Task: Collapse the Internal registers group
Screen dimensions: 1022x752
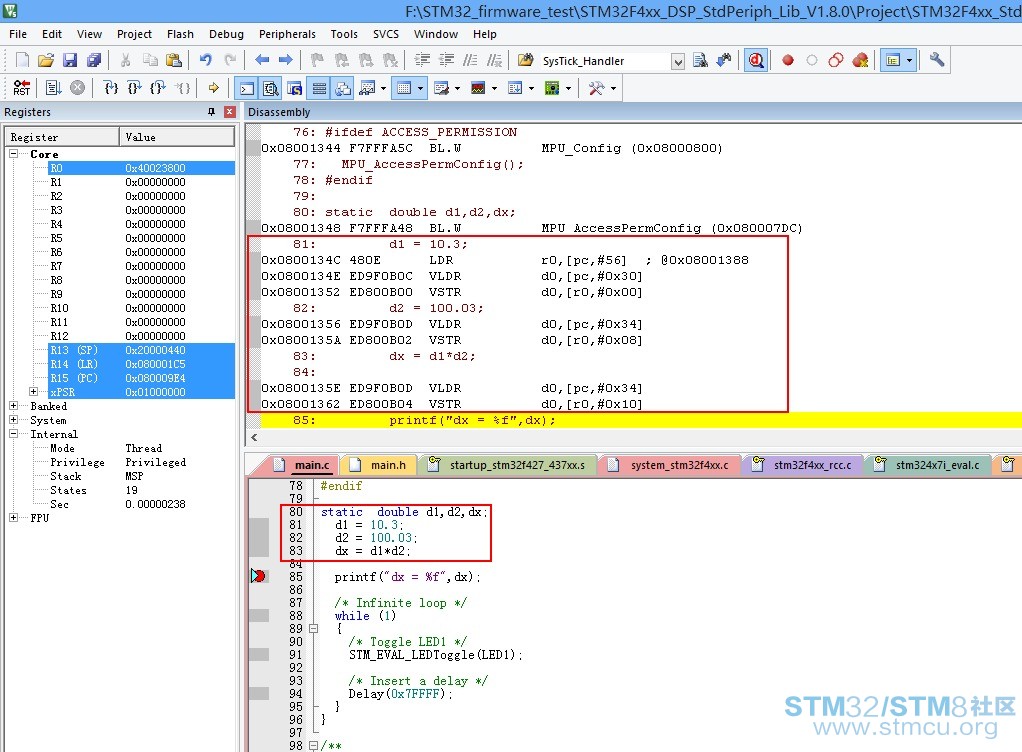Action: click(14, 434)
